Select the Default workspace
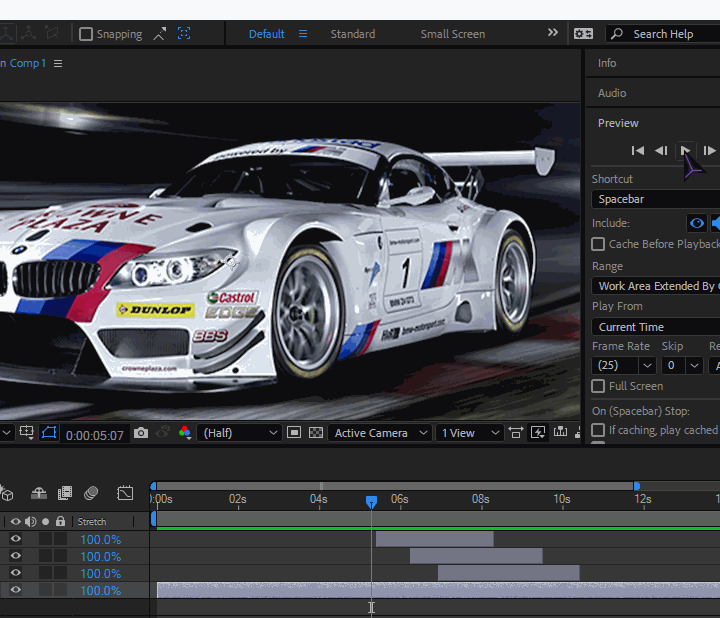This screenshot has height=618, width=720. [x=266, y=34]
